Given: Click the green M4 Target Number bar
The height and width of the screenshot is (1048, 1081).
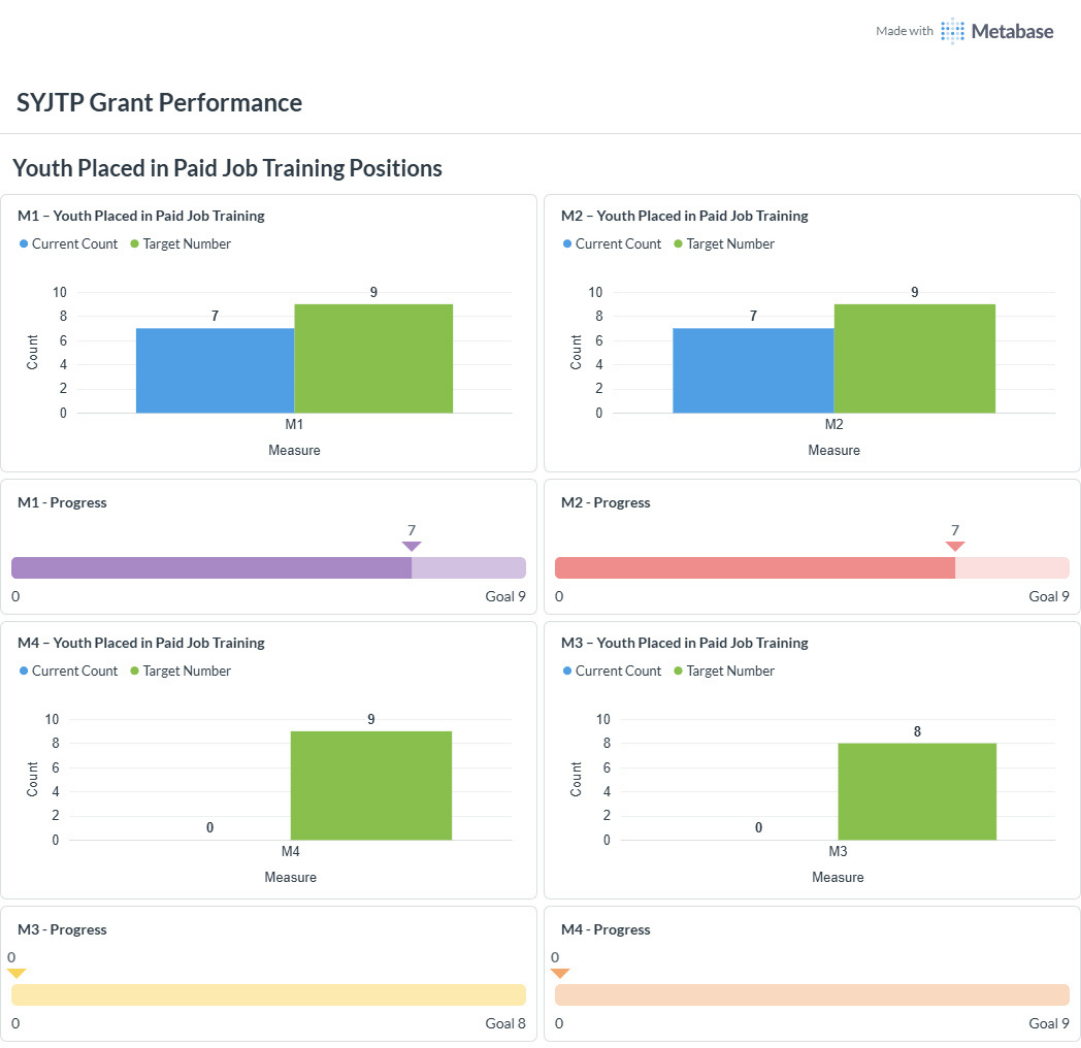Looking at the screenshot, I should click(x=371, y=785).
